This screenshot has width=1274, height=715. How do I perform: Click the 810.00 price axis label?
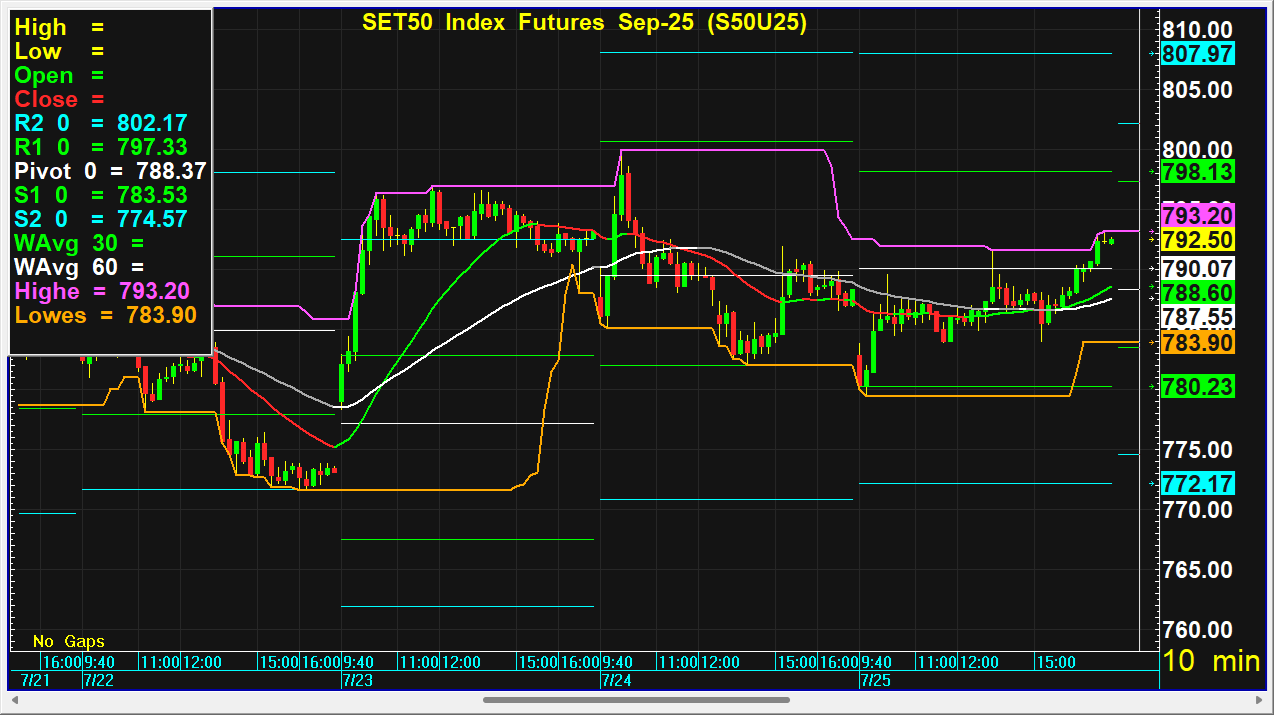1198,30
